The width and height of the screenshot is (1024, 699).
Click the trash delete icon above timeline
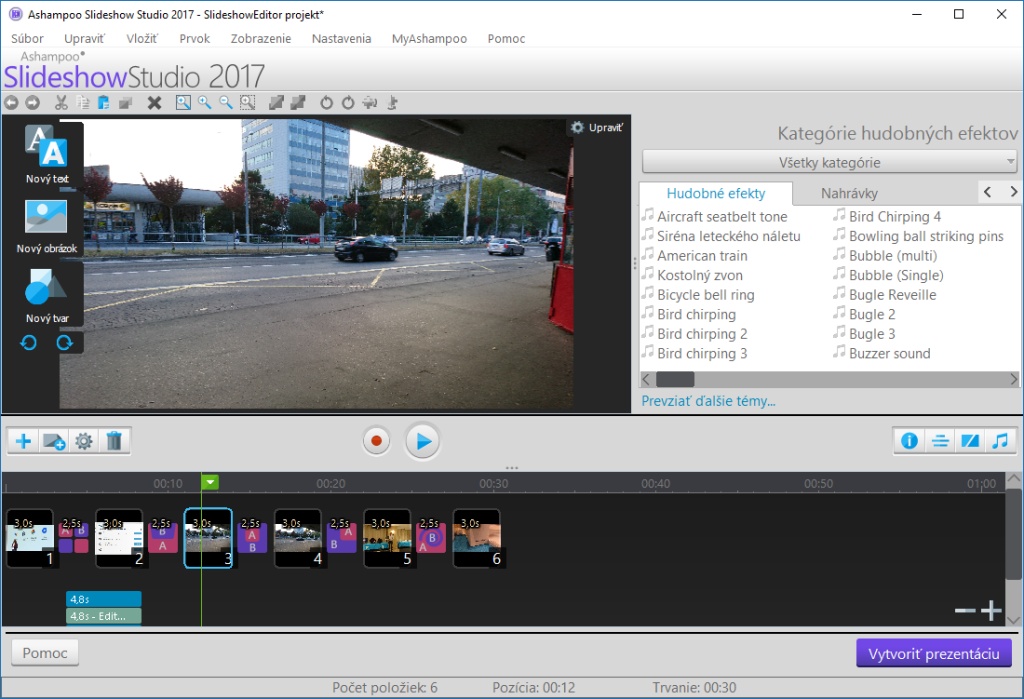tap(114, 441)
